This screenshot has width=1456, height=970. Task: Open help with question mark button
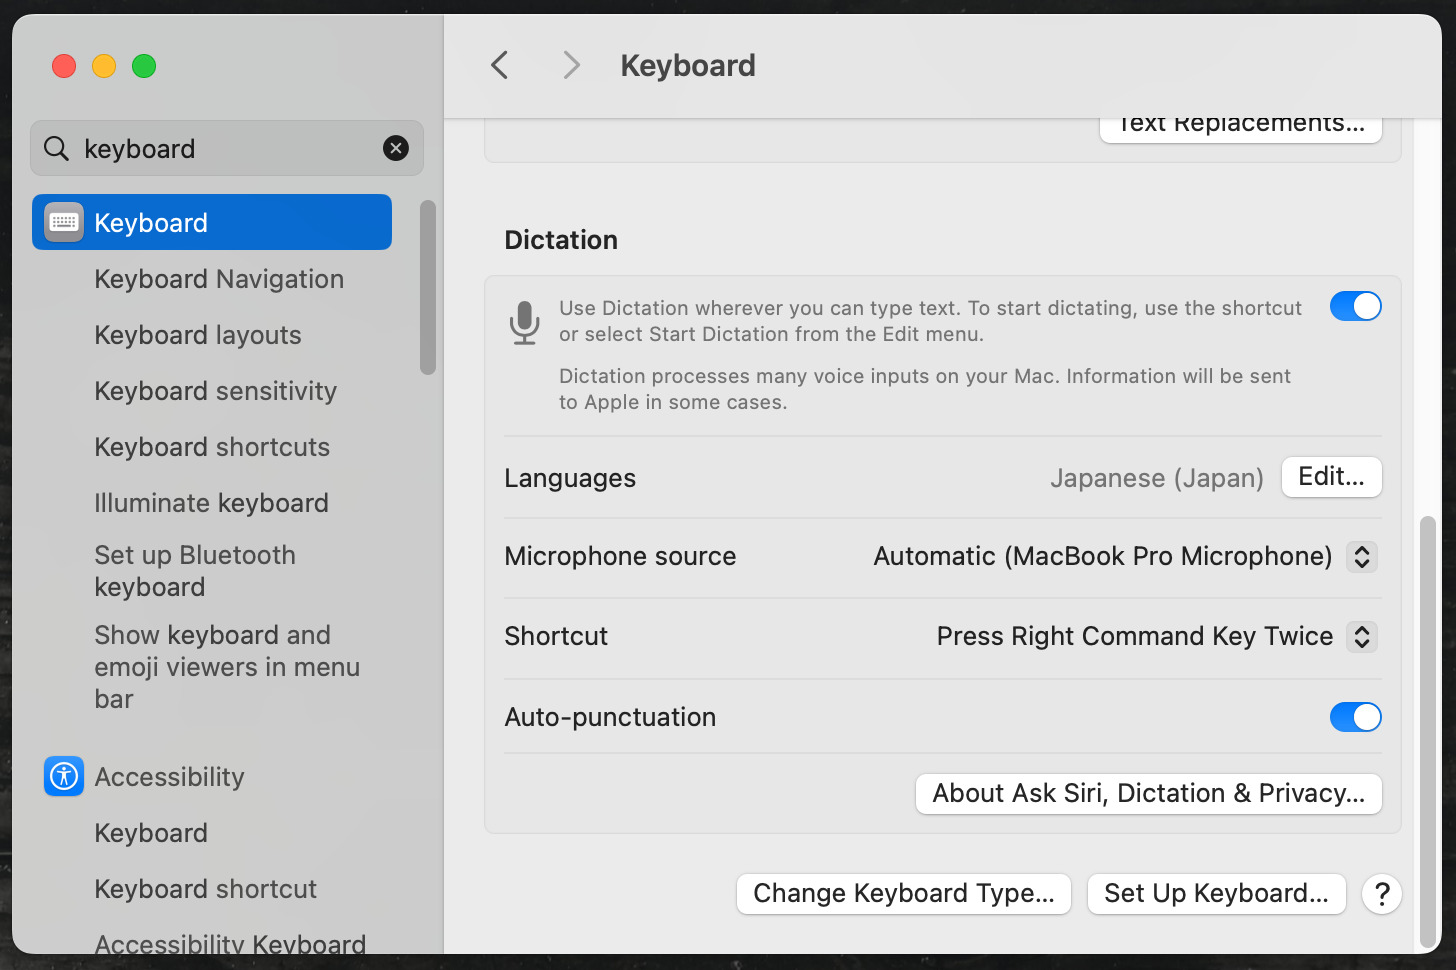(1381, 894)
